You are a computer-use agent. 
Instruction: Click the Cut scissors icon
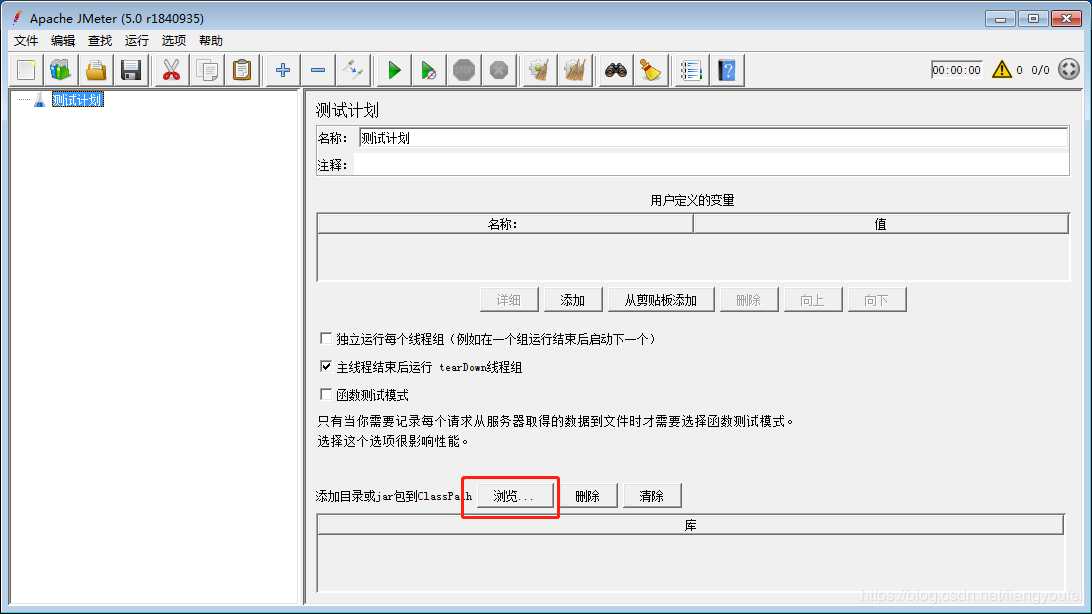171,70
